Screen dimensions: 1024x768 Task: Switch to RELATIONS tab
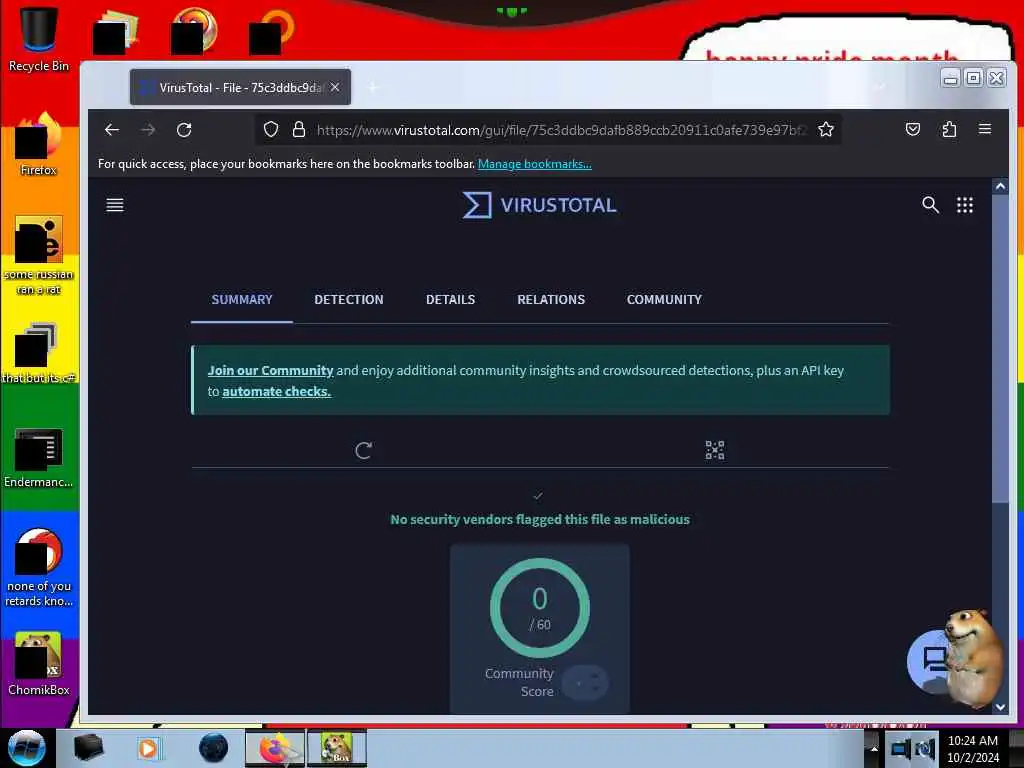pyautogui.click(x=551, y=300)
